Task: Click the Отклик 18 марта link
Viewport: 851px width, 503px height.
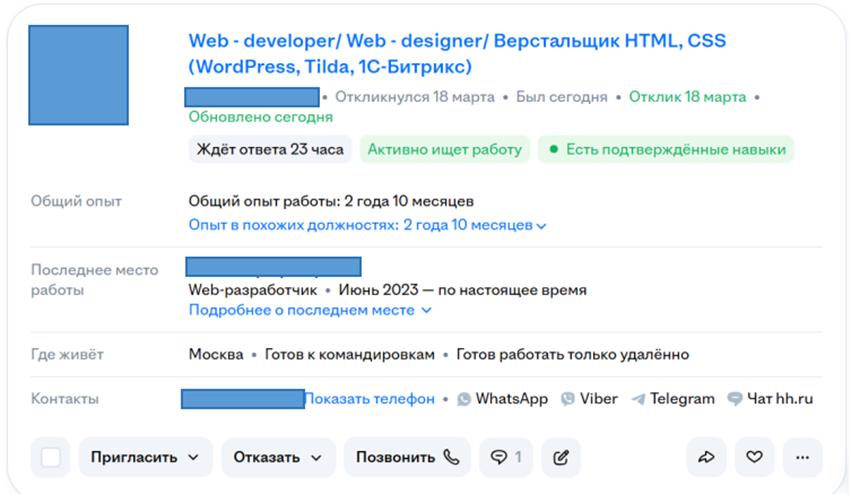Action: pos(688,97)
